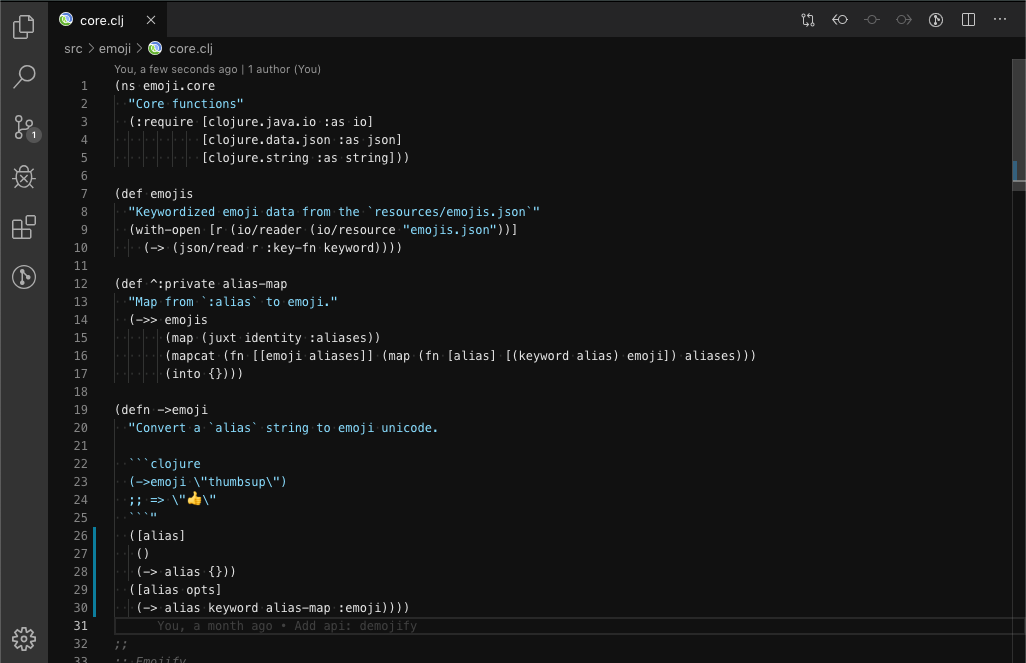Viewport: 1026px width, 663px height.
Task: Open the Run and Debug panel
Action: click(23, 177)
